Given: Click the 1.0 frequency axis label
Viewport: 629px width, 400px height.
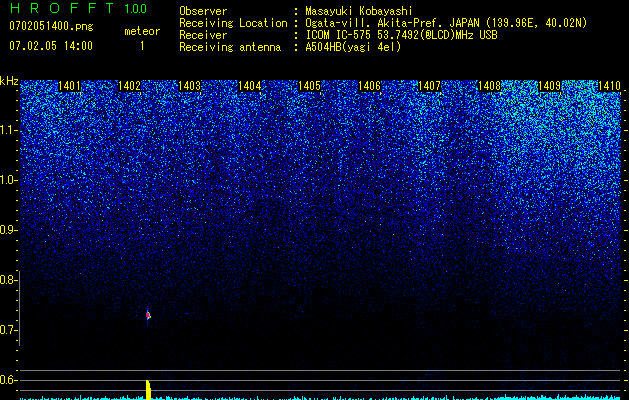Looking at the screenshot, I should 9,180.
